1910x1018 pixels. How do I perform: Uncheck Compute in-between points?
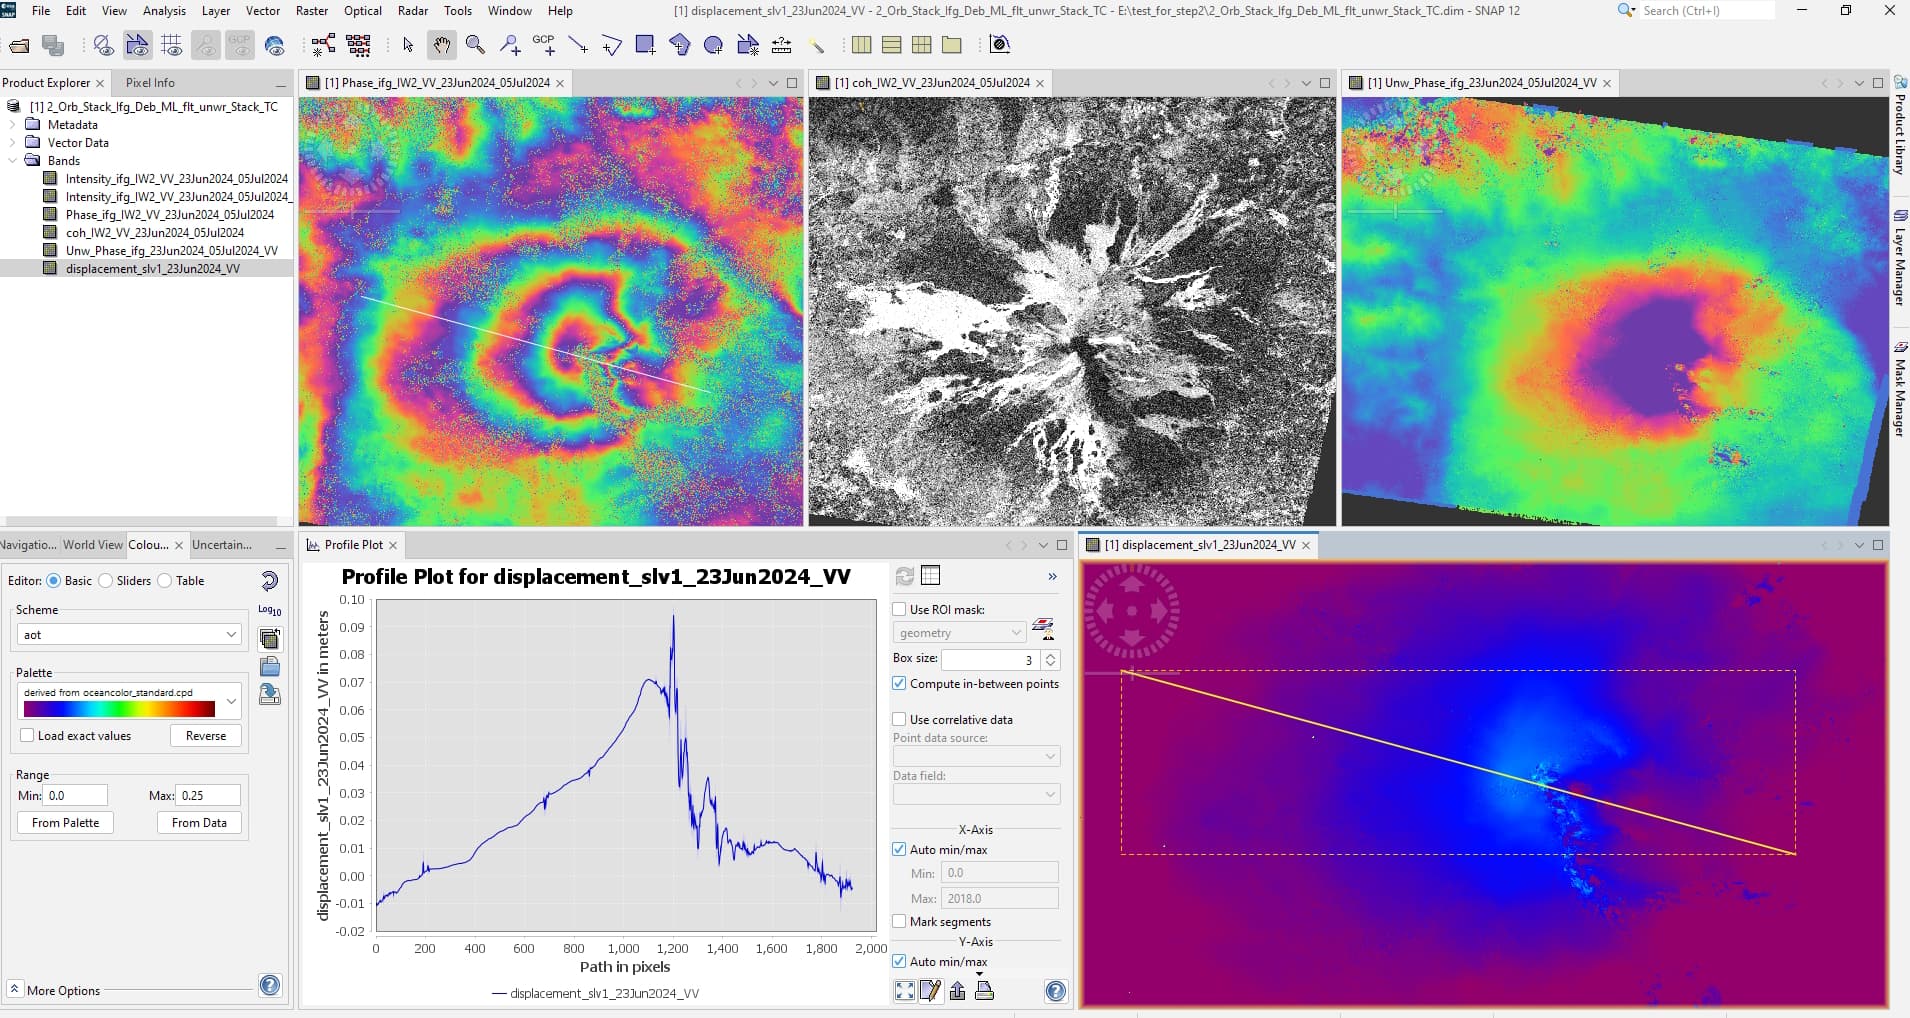[x=900, y=684]
